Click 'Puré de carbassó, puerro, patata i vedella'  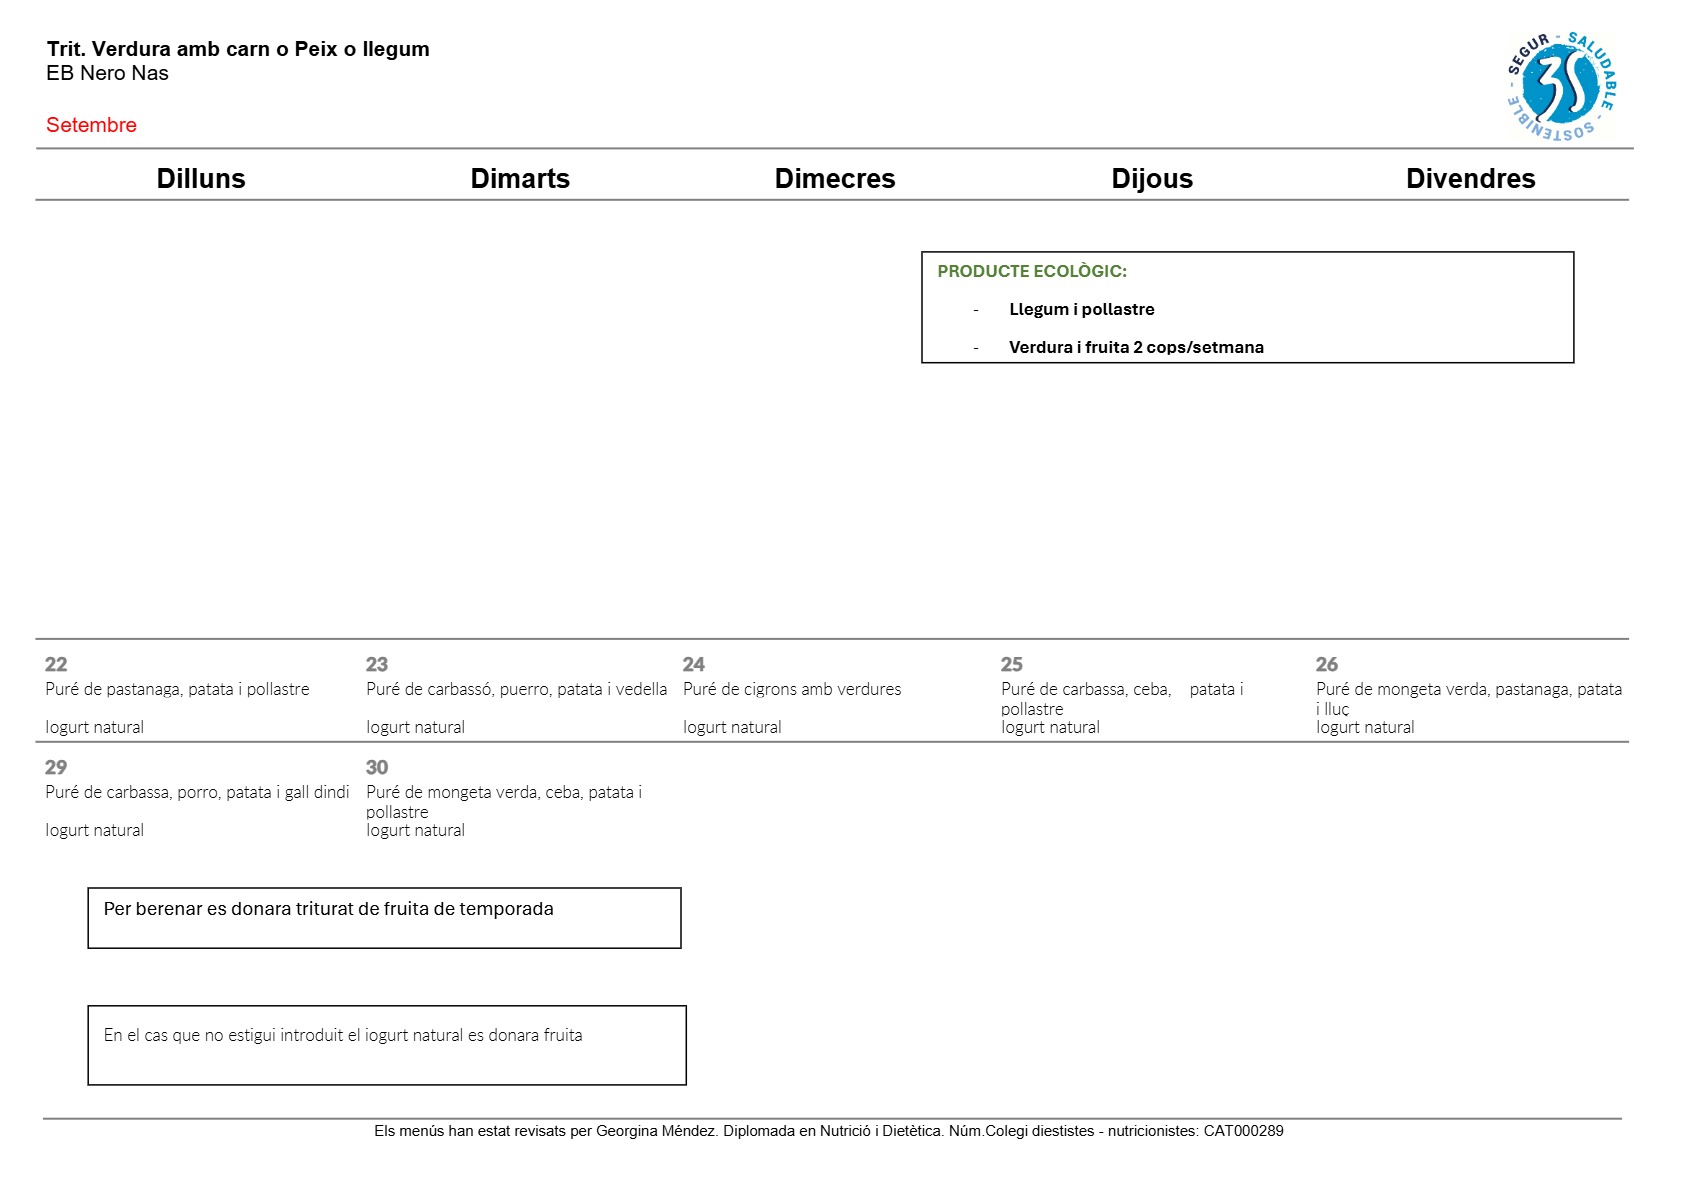click(516, 689)
